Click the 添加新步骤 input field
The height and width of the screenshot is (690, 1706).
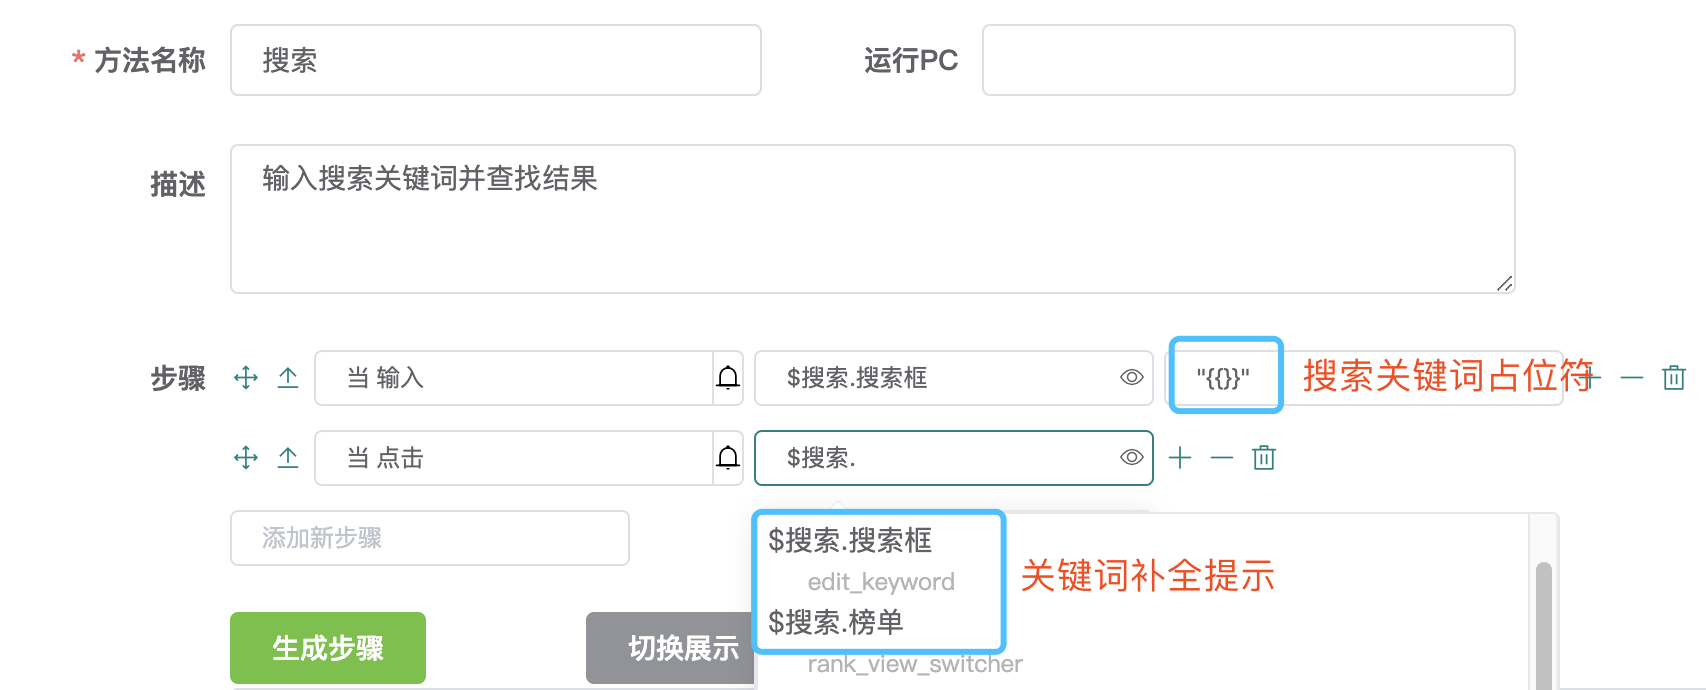(x=429, y=538)
